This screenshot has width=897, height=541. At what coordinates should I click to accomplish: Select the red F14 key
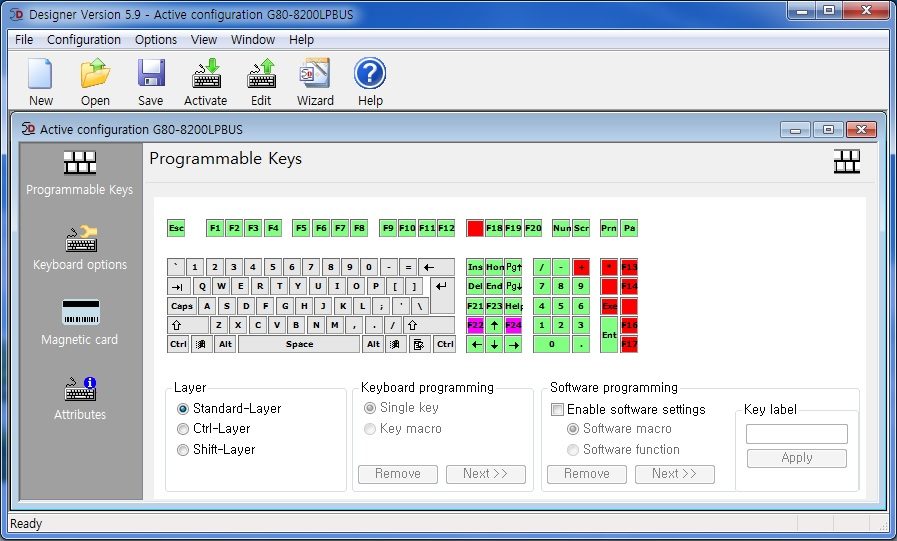click(x=629, y=287)
